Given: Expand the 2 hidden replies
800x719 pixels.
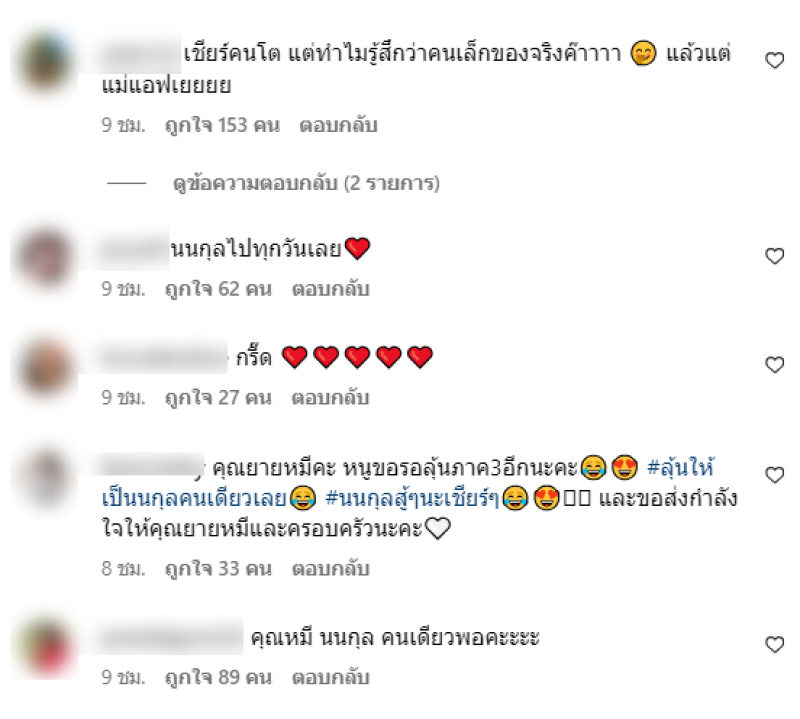Looking at the screenshot, I should 306,183.
